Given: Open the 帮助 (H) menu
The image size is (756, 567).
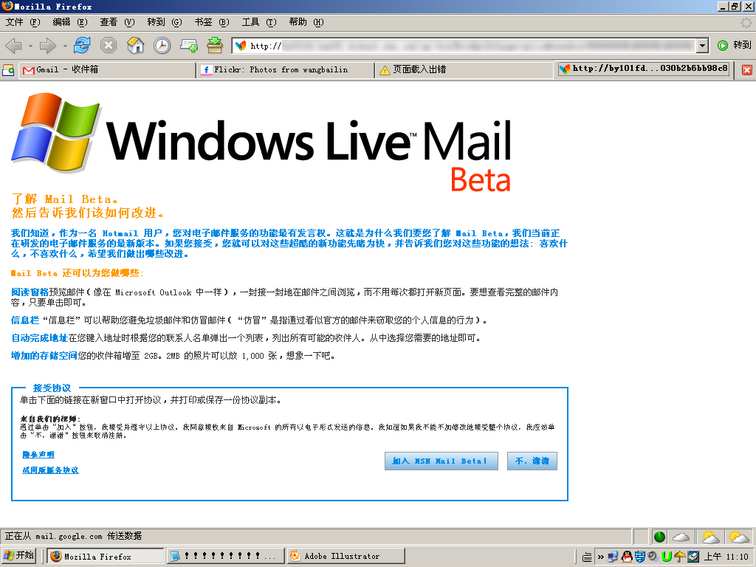Looking at the screenshot, I should (x=306, y=22).
